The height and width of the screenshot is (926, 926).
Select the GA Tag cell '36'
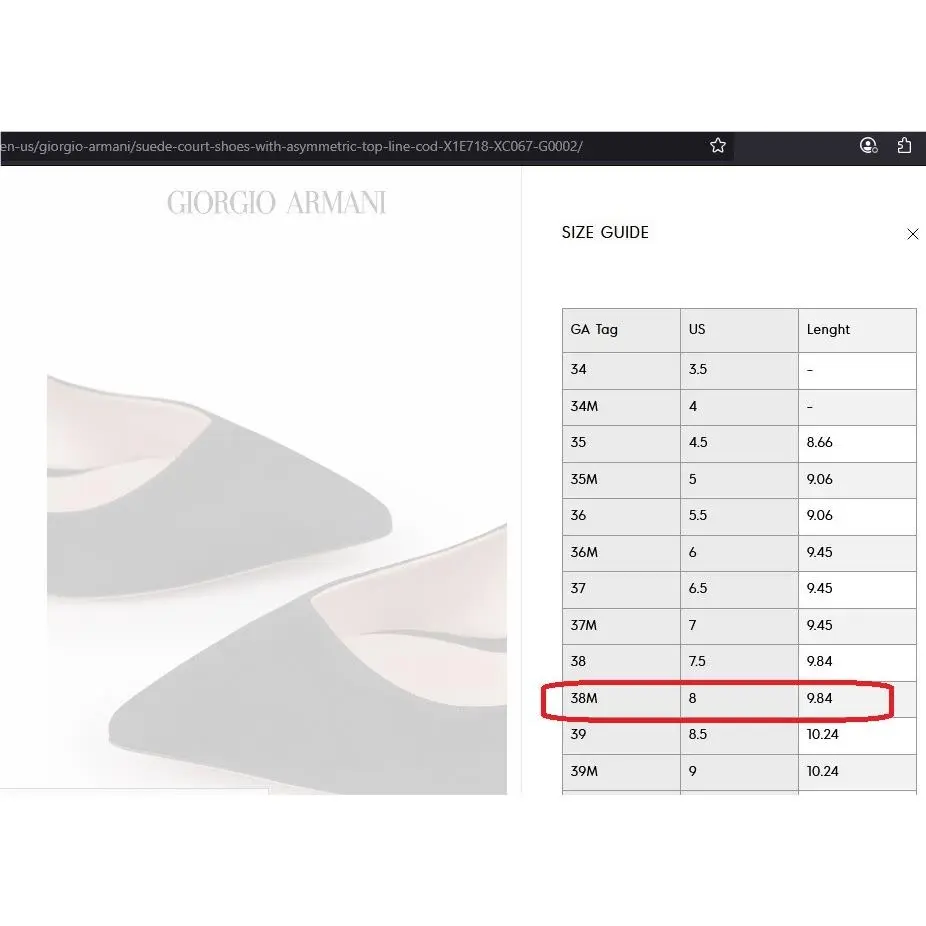click(x=621, y=517)
